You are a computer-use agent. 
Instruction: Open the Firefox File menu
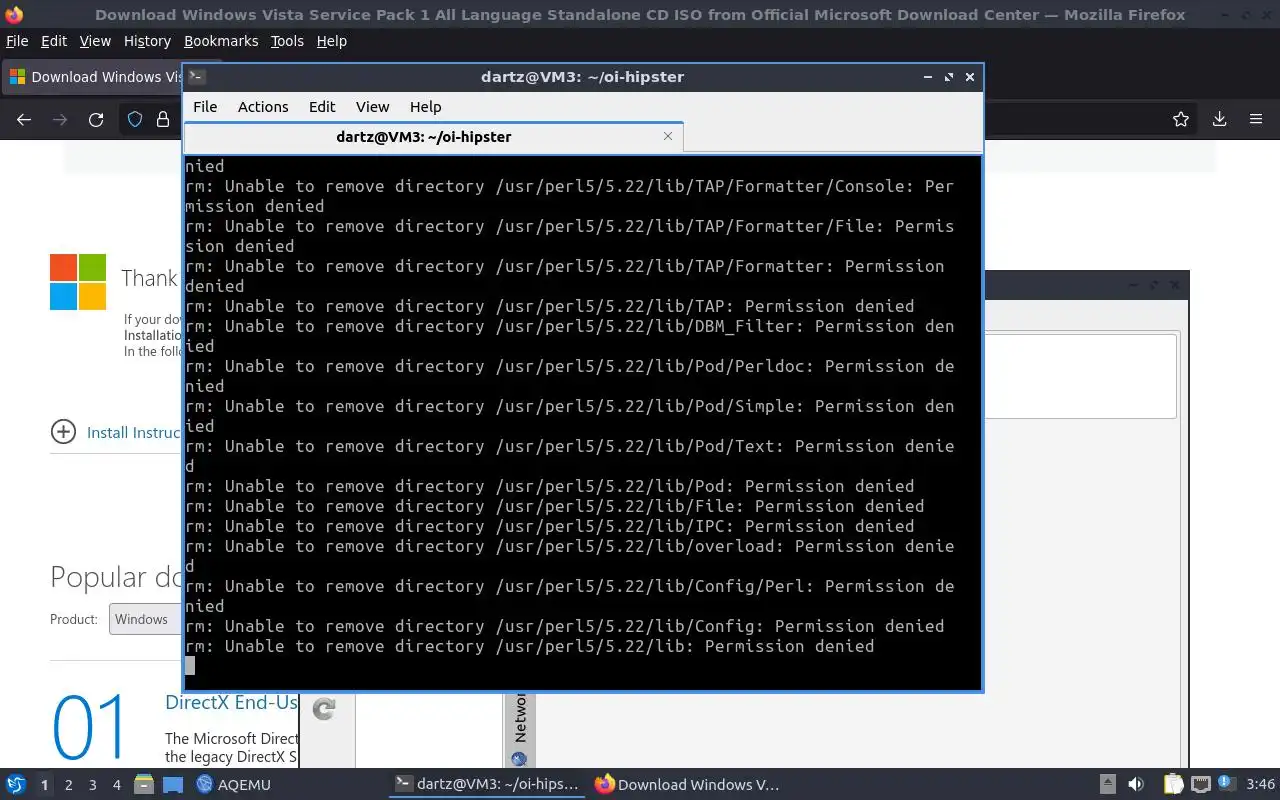pyautogui.click(x=17, y=41)
